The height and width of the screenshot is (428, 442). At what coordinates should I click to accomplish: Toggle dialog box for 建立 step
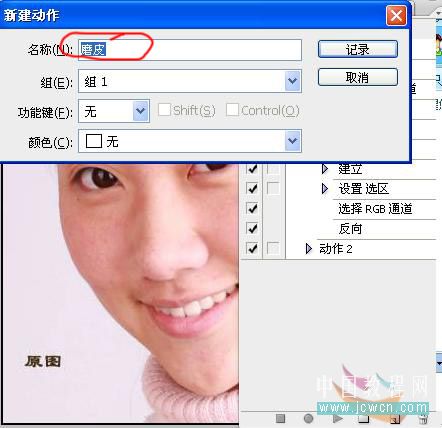[x=273, y=169]
